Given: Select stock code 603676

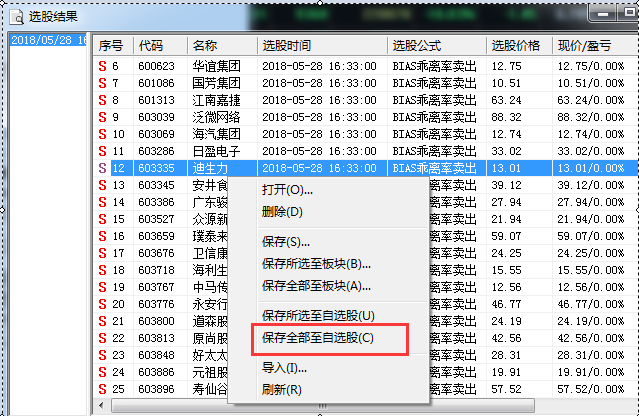Looking at the screenshot, I should tap(156, 253).
